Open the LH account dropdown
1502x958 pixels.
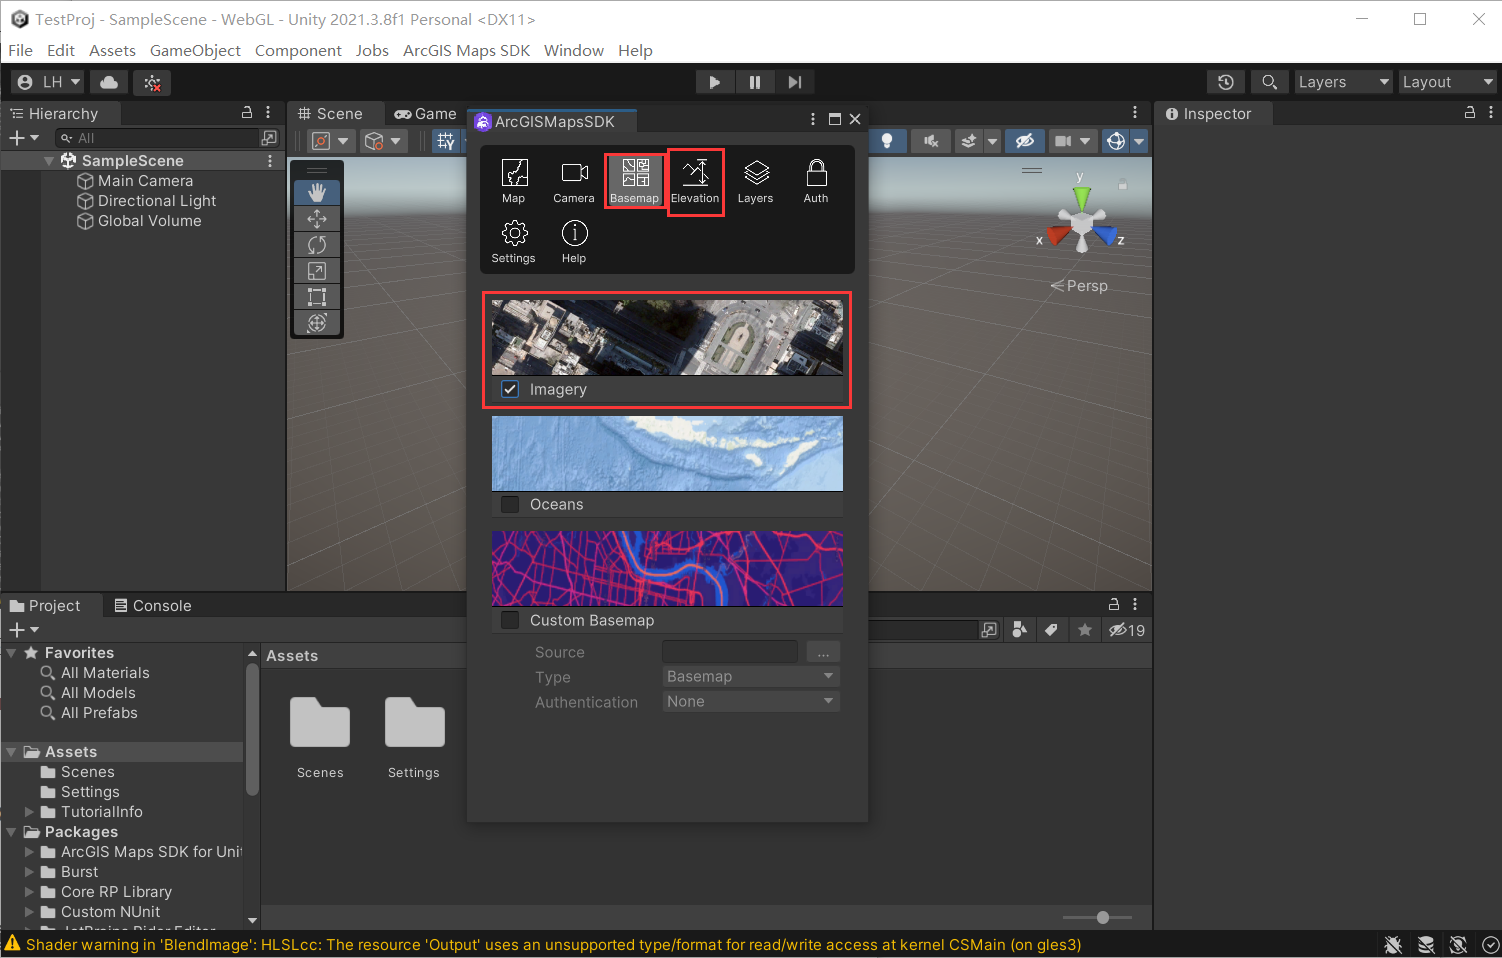coord(49,82)
